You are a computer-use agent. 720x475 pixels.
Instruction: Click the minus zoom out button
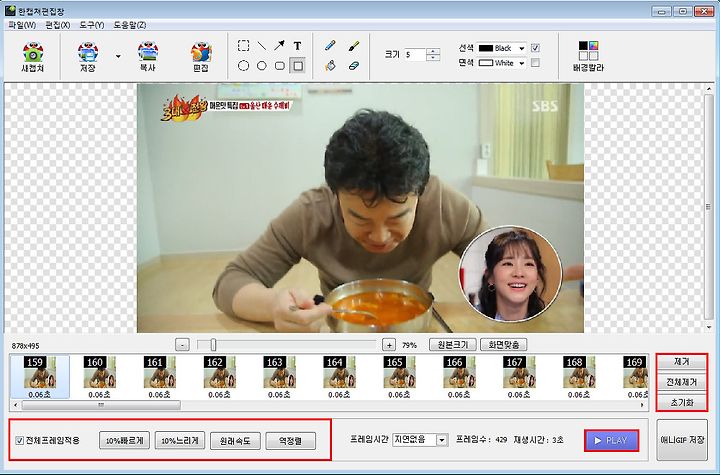pos(182,345)
